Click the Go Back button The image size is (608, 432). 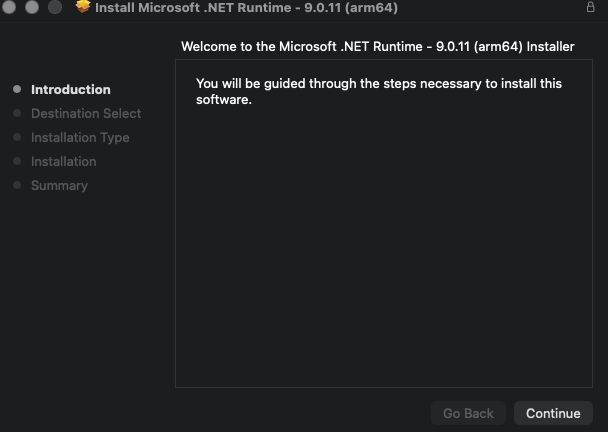coord(468,413)
